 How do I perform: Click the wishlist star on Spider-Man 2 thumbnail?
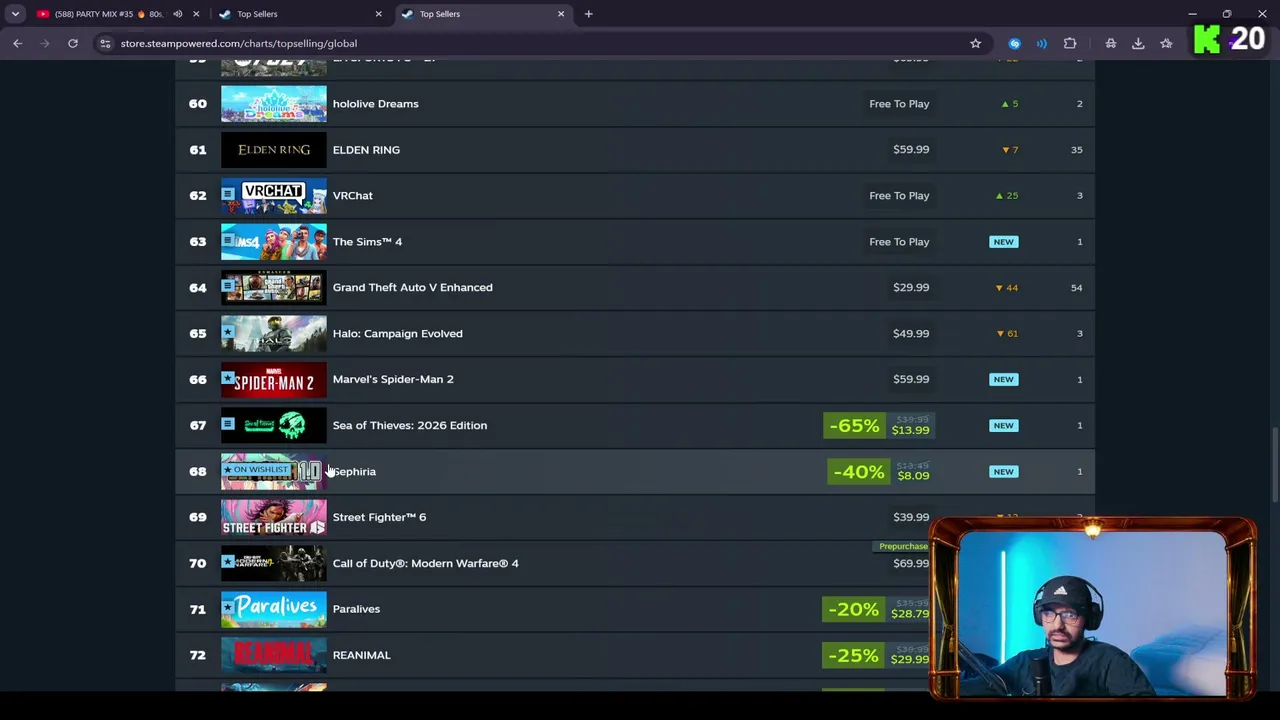tap(228, 379)
